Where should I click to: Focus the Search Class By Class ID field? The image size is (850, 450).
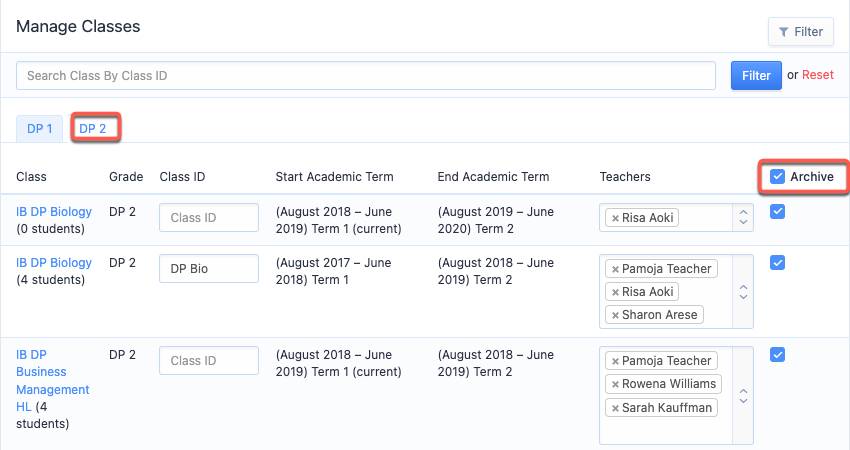tap(366, 75)
